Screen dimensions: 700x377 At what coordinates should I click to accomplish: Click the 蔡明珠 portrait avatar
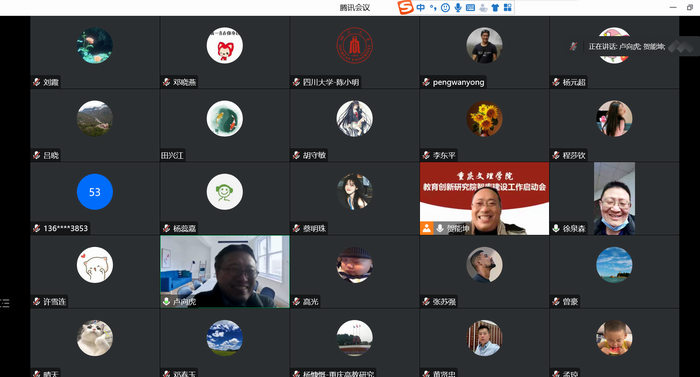tap(354, 192)
